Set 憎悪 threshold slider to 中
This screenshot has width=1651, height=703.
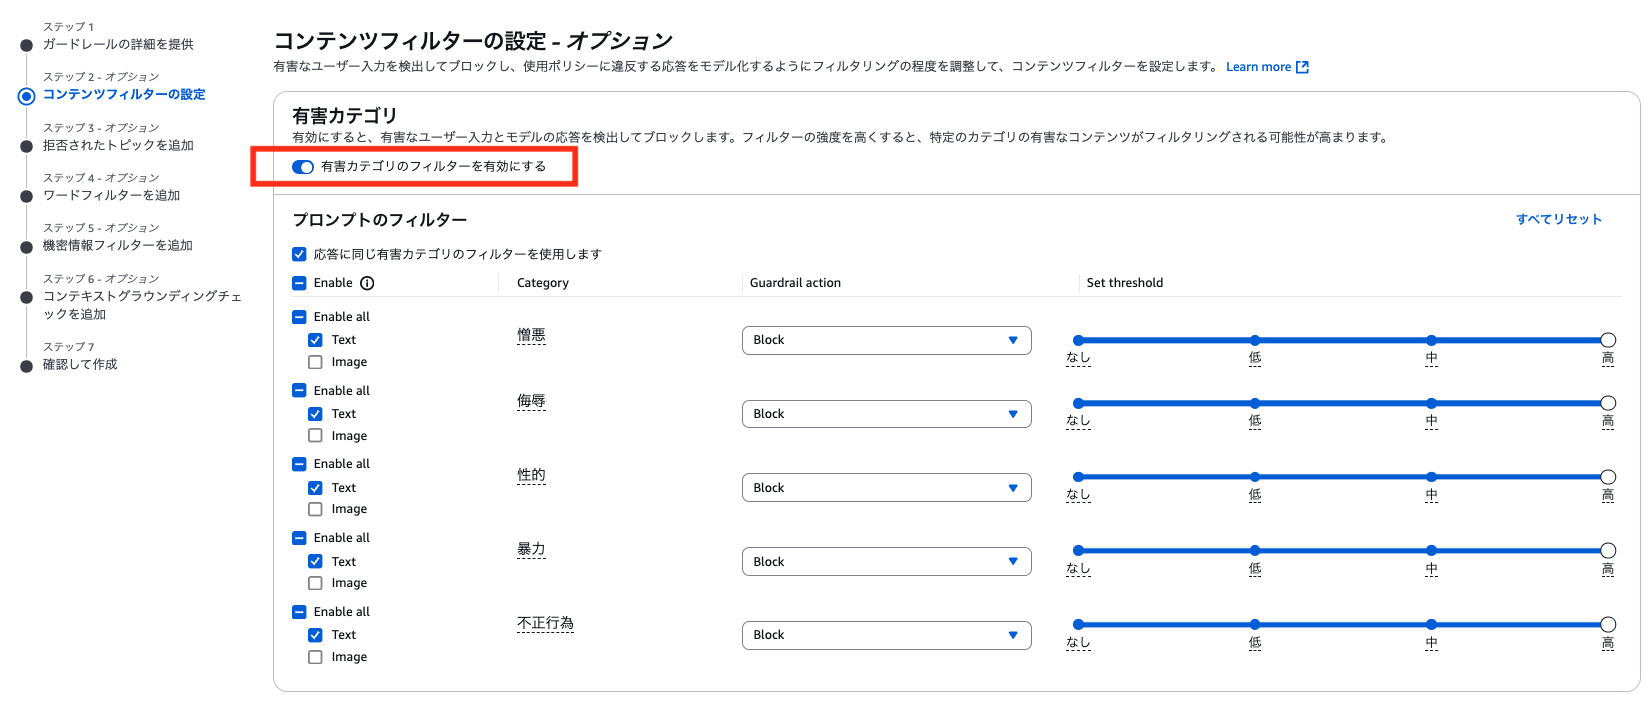pos(1431,341)
